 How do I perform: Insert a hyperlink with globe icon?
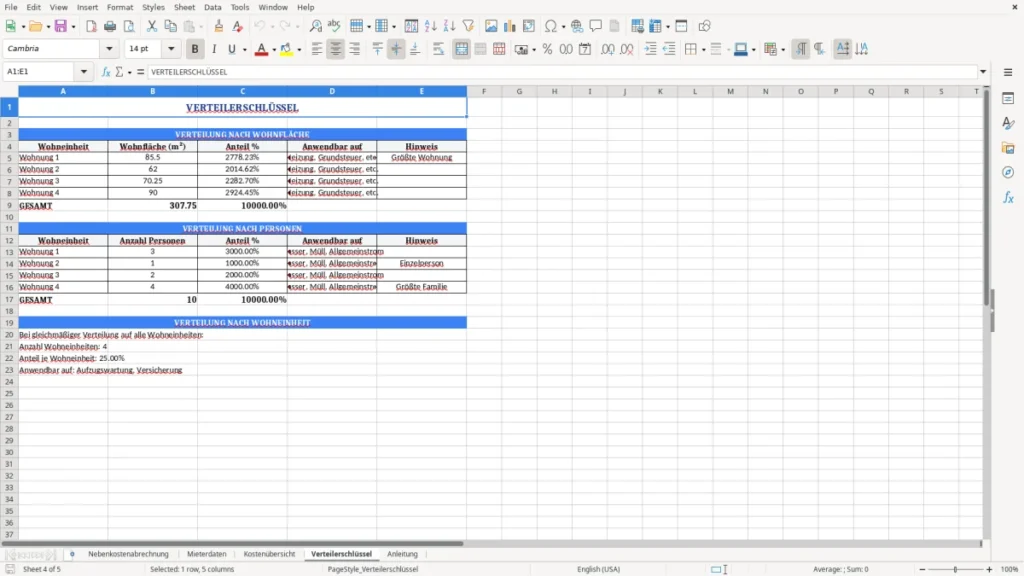coord(577,26)
